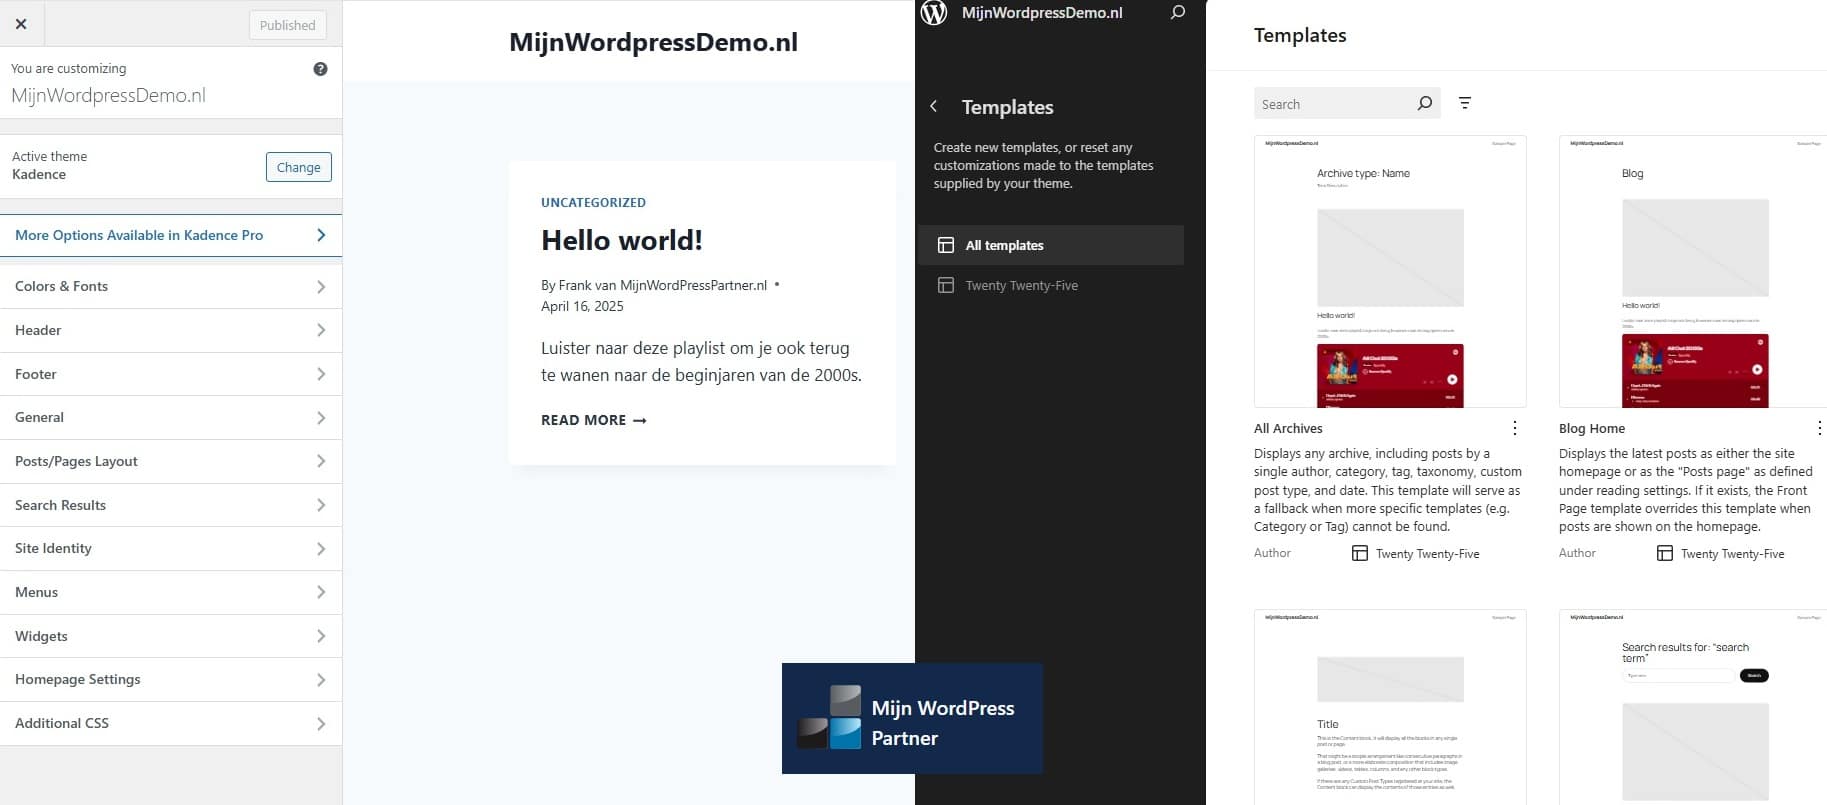Screen dimensions: 1827x805
Task: Expand the Posts/Pages Layout section
Action: (171, 461)
